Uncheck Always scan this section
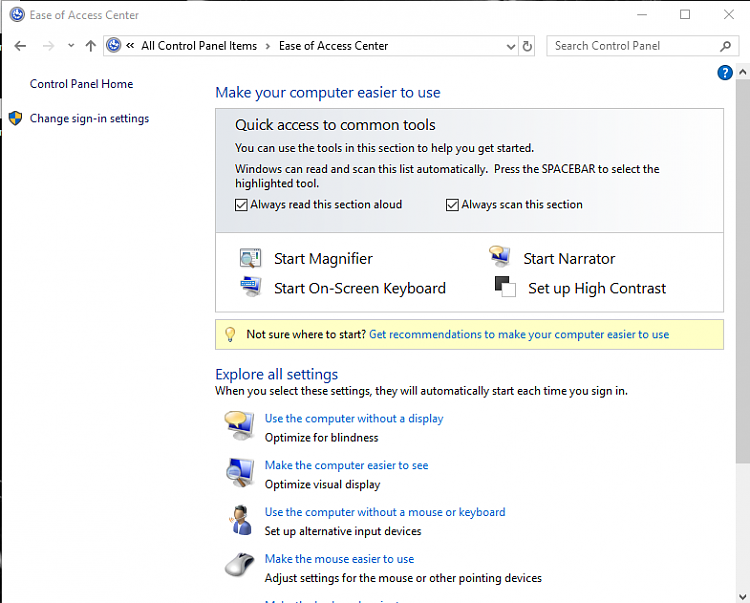This screenshot has width=750, height=603. pyautogui.click(x=452, y=205)
